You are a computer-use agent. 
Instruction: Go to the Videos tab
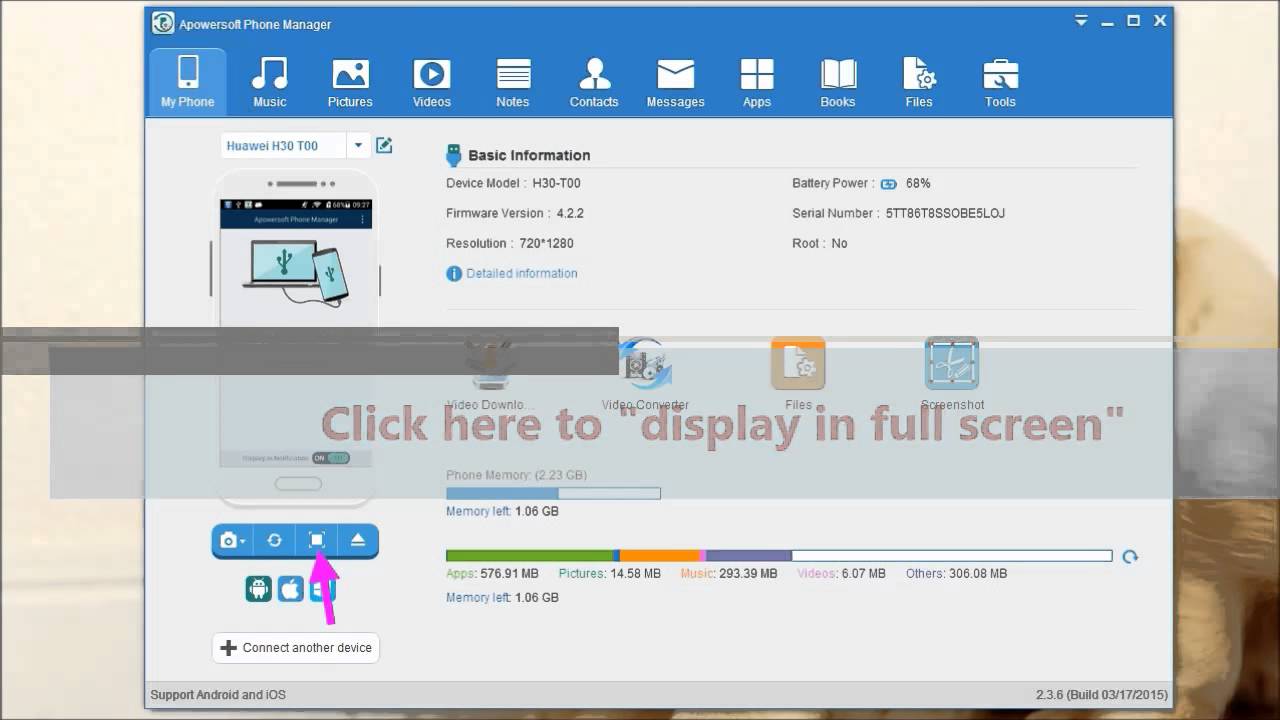(432, 81)
